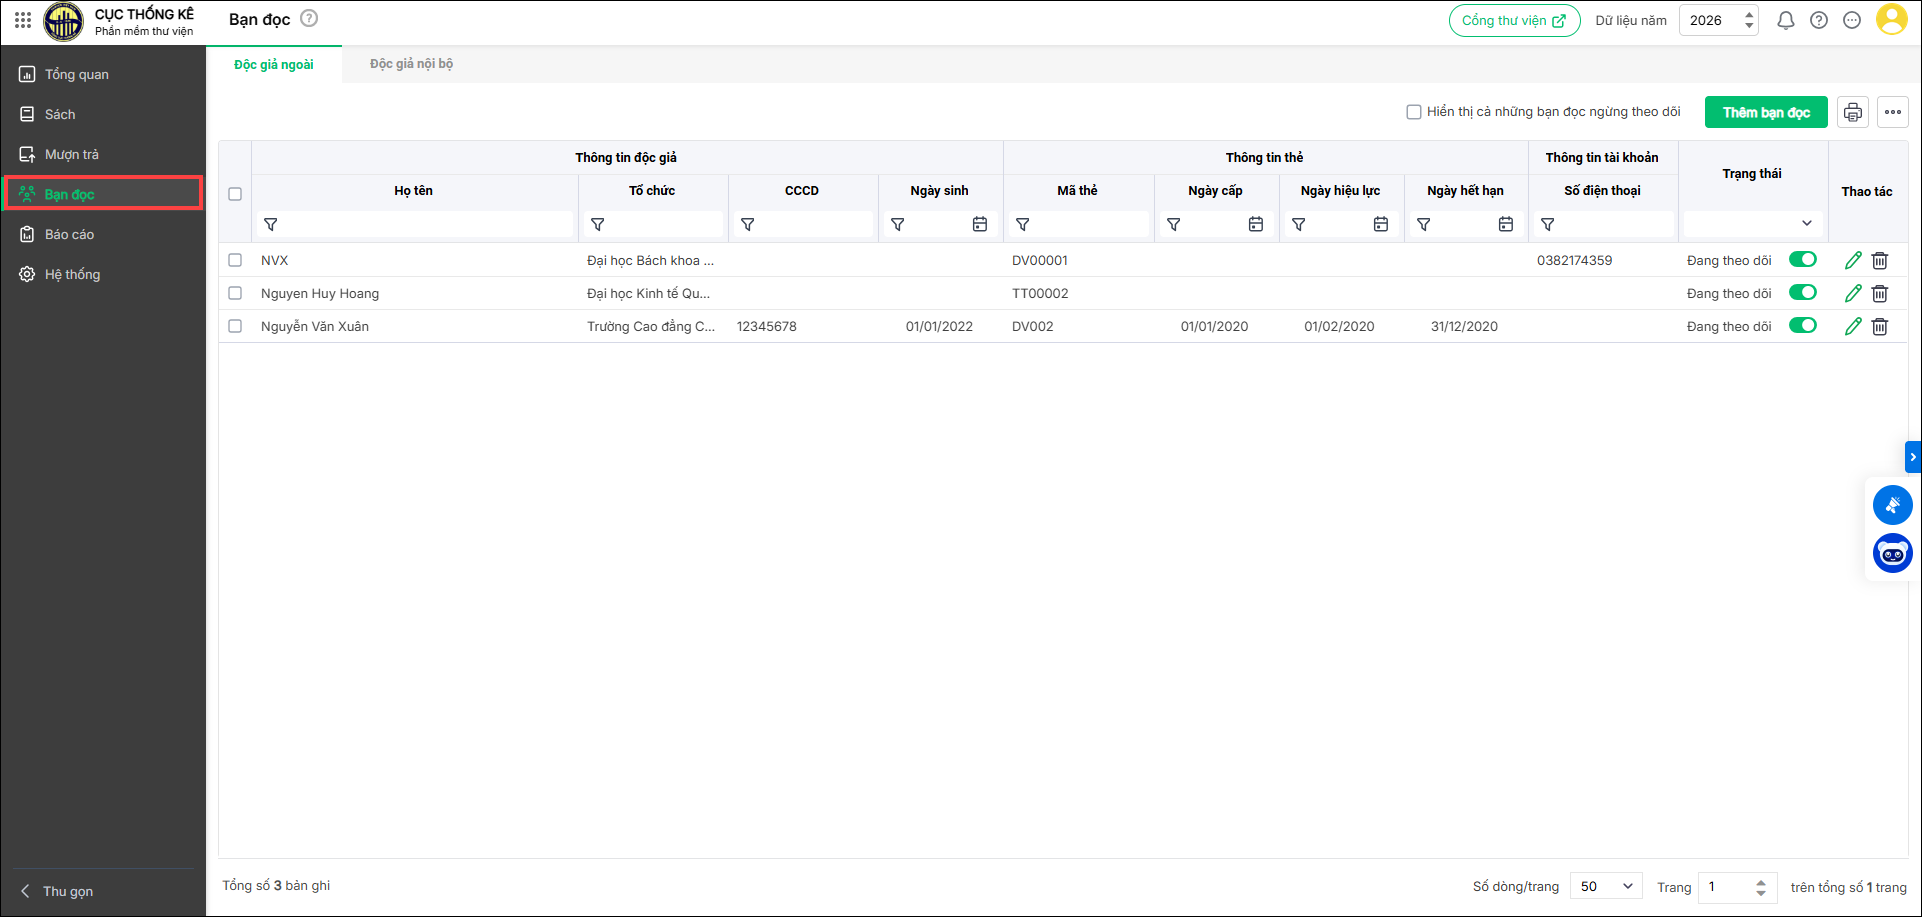Check the box for NVX row
The height and width of the screenshot is (917, 1922).
pyautogui.click(x=235, y=260)
